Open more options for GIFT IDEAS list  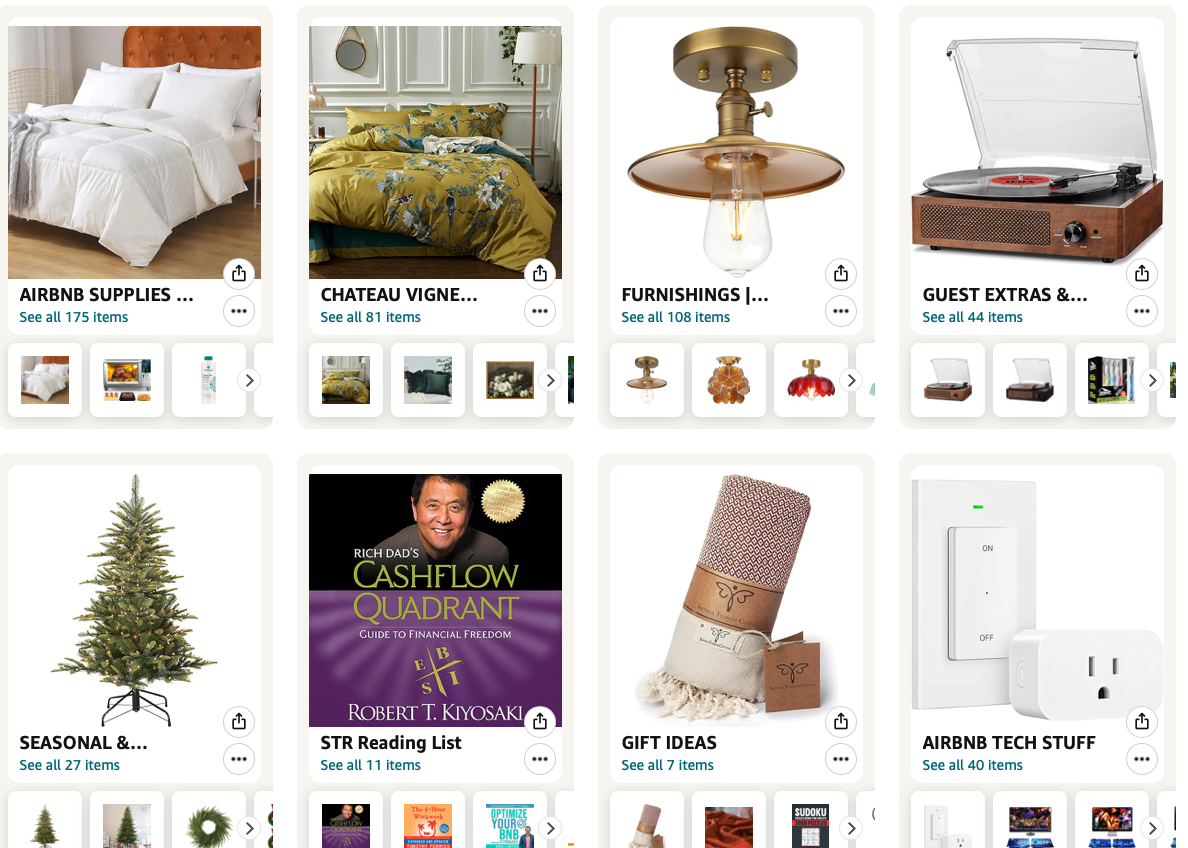tap(841, 759)
